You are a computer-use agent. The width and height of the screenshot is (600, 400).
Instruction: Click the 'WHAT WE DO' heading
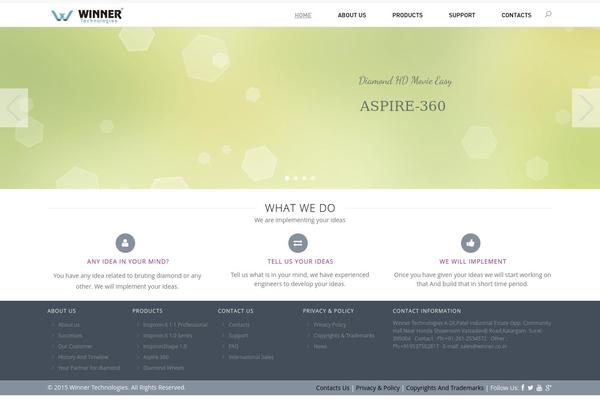[300, 208]
